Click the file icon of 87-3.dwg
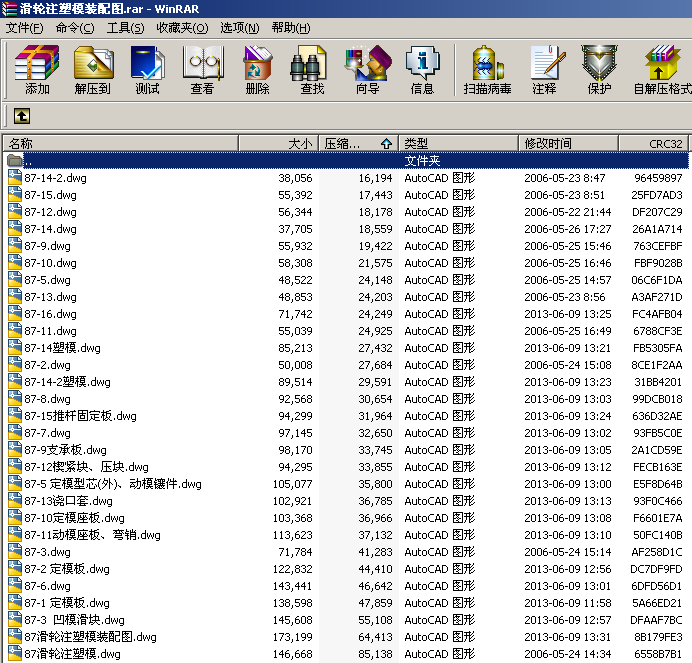This screenshot has height=663, width=692. coord(15,551)
